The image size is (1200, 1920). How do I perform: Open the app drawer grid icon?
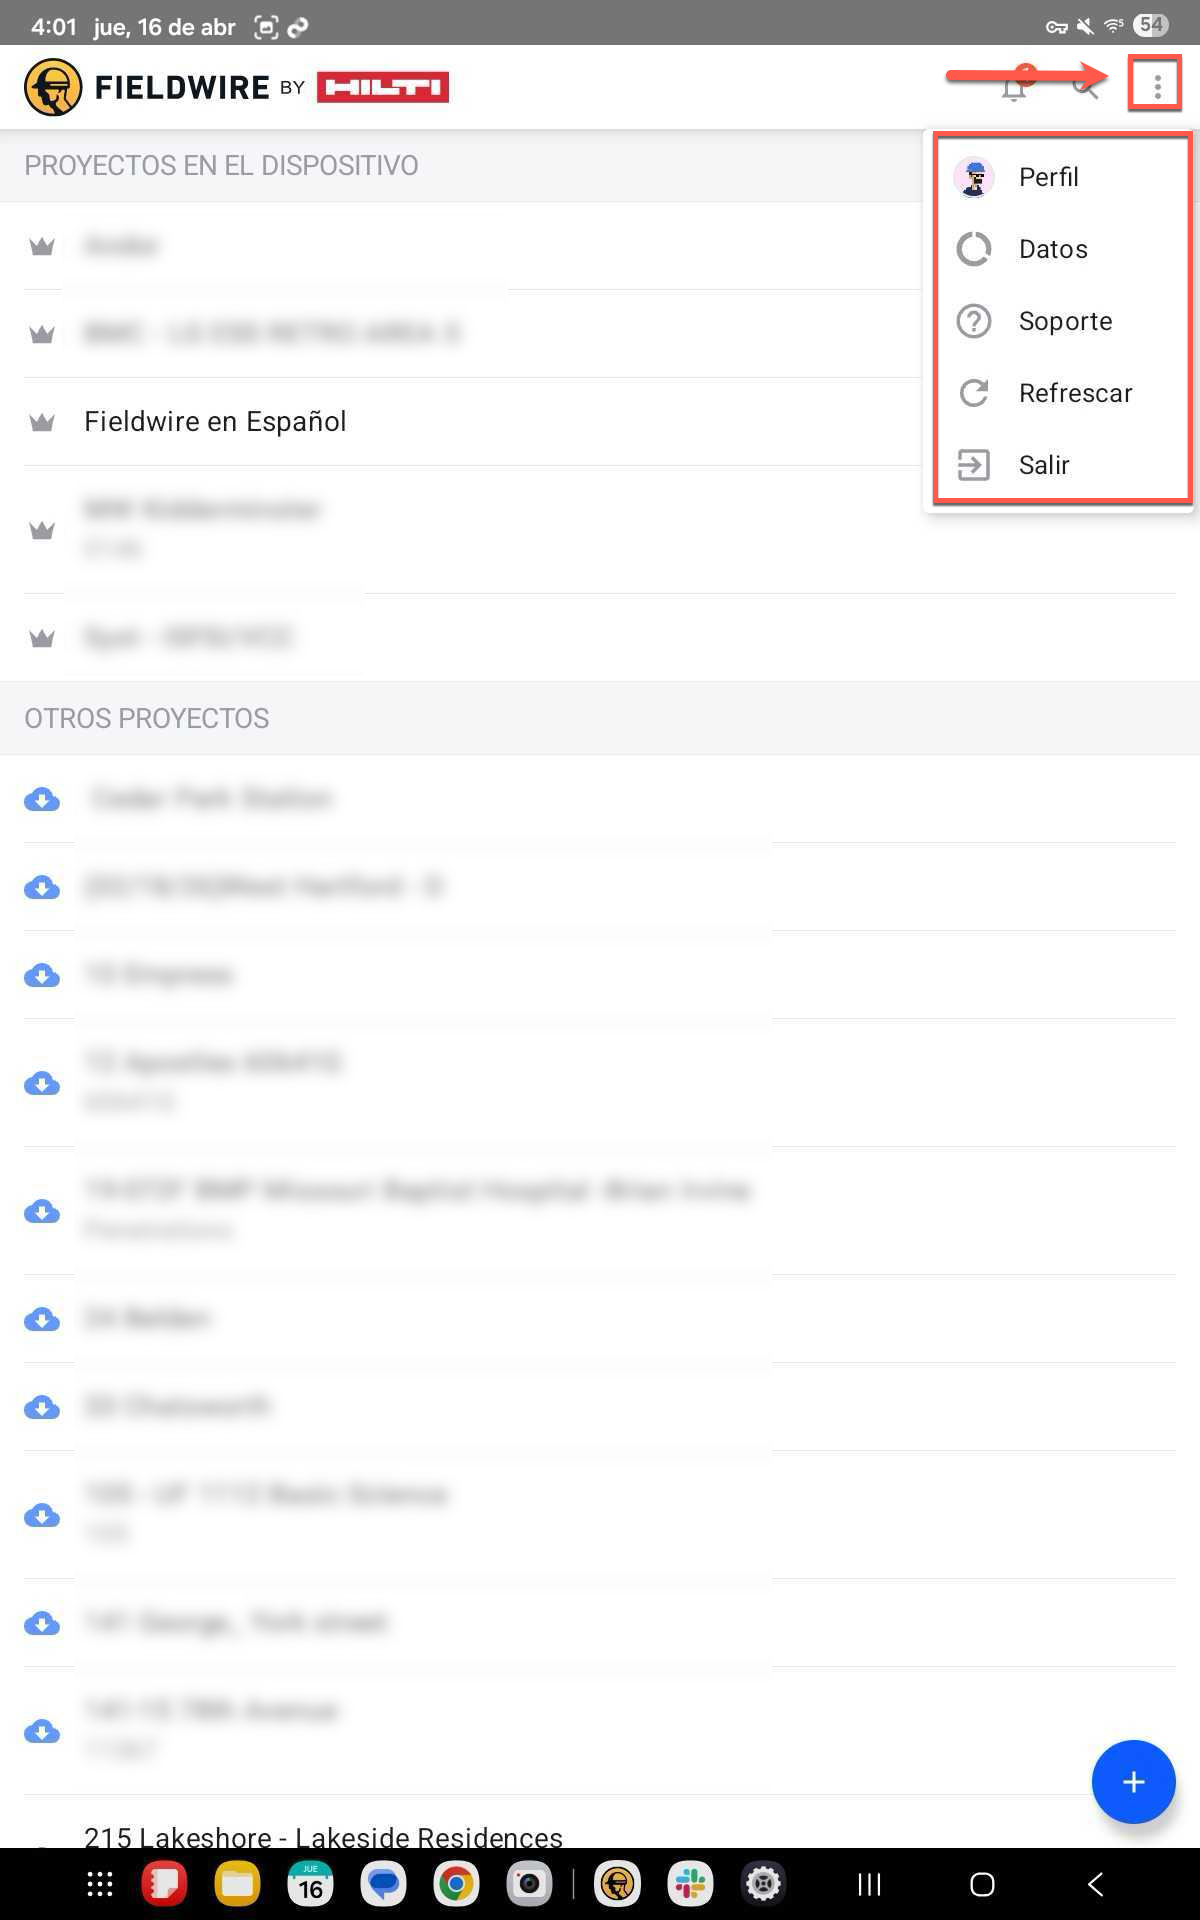pyautogui.click(x=100, y=1885)
